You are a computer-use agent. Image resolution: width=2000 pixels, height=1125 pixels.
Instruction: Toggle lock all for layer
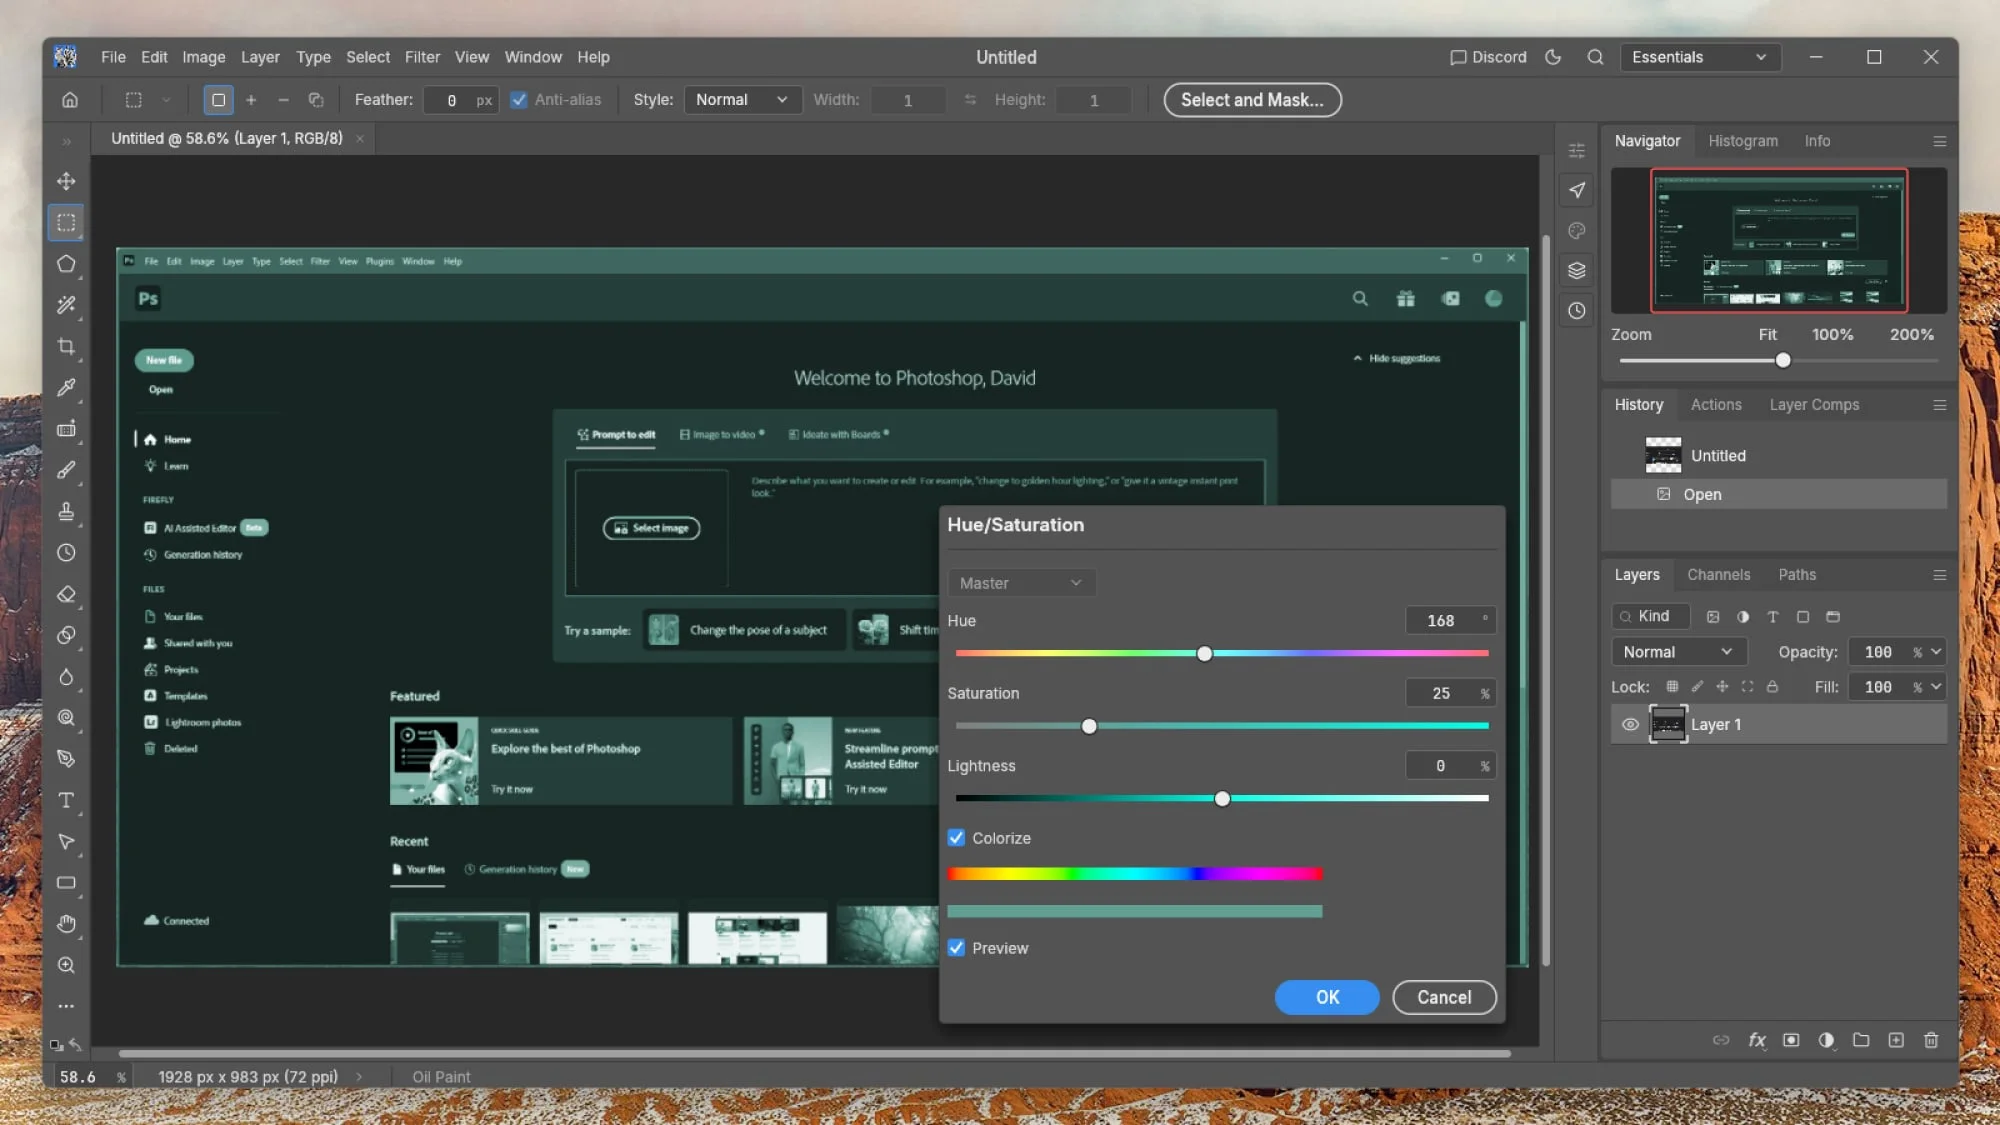pos(1772,687)
